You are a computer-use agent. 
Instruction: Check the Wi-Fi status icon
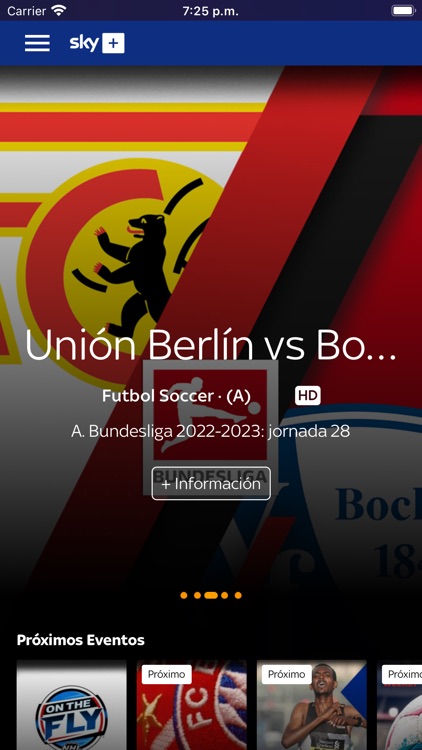pos(59,11)
